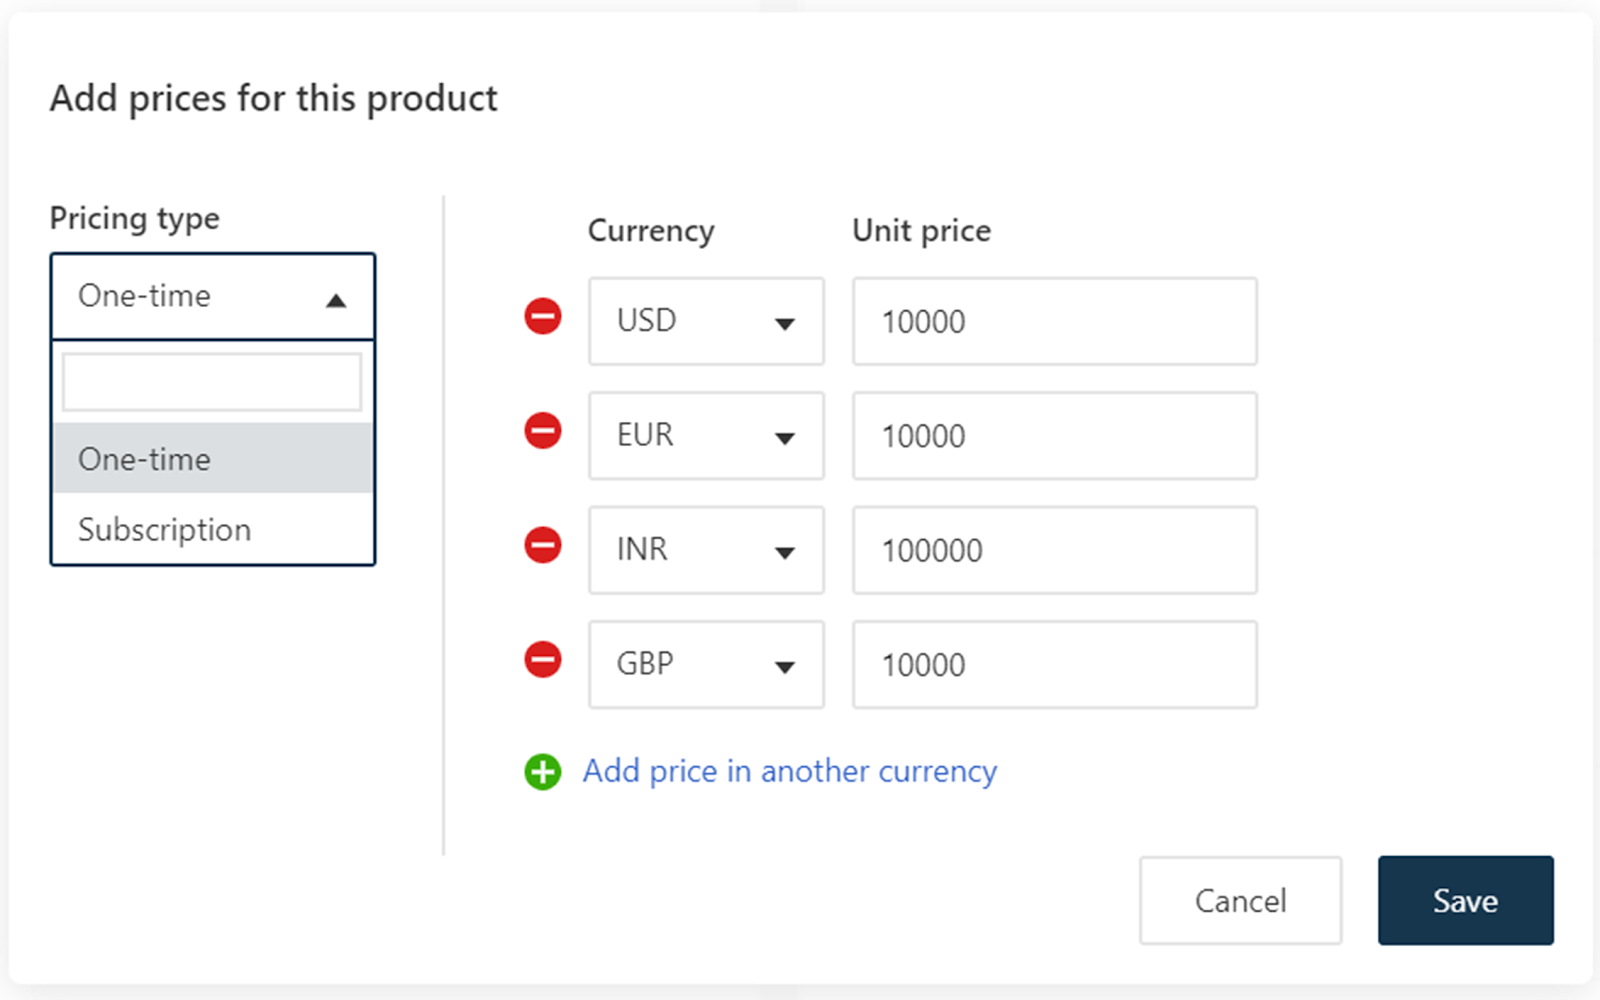Click the Cancel button
1600x1000 pixels.
1240,900
